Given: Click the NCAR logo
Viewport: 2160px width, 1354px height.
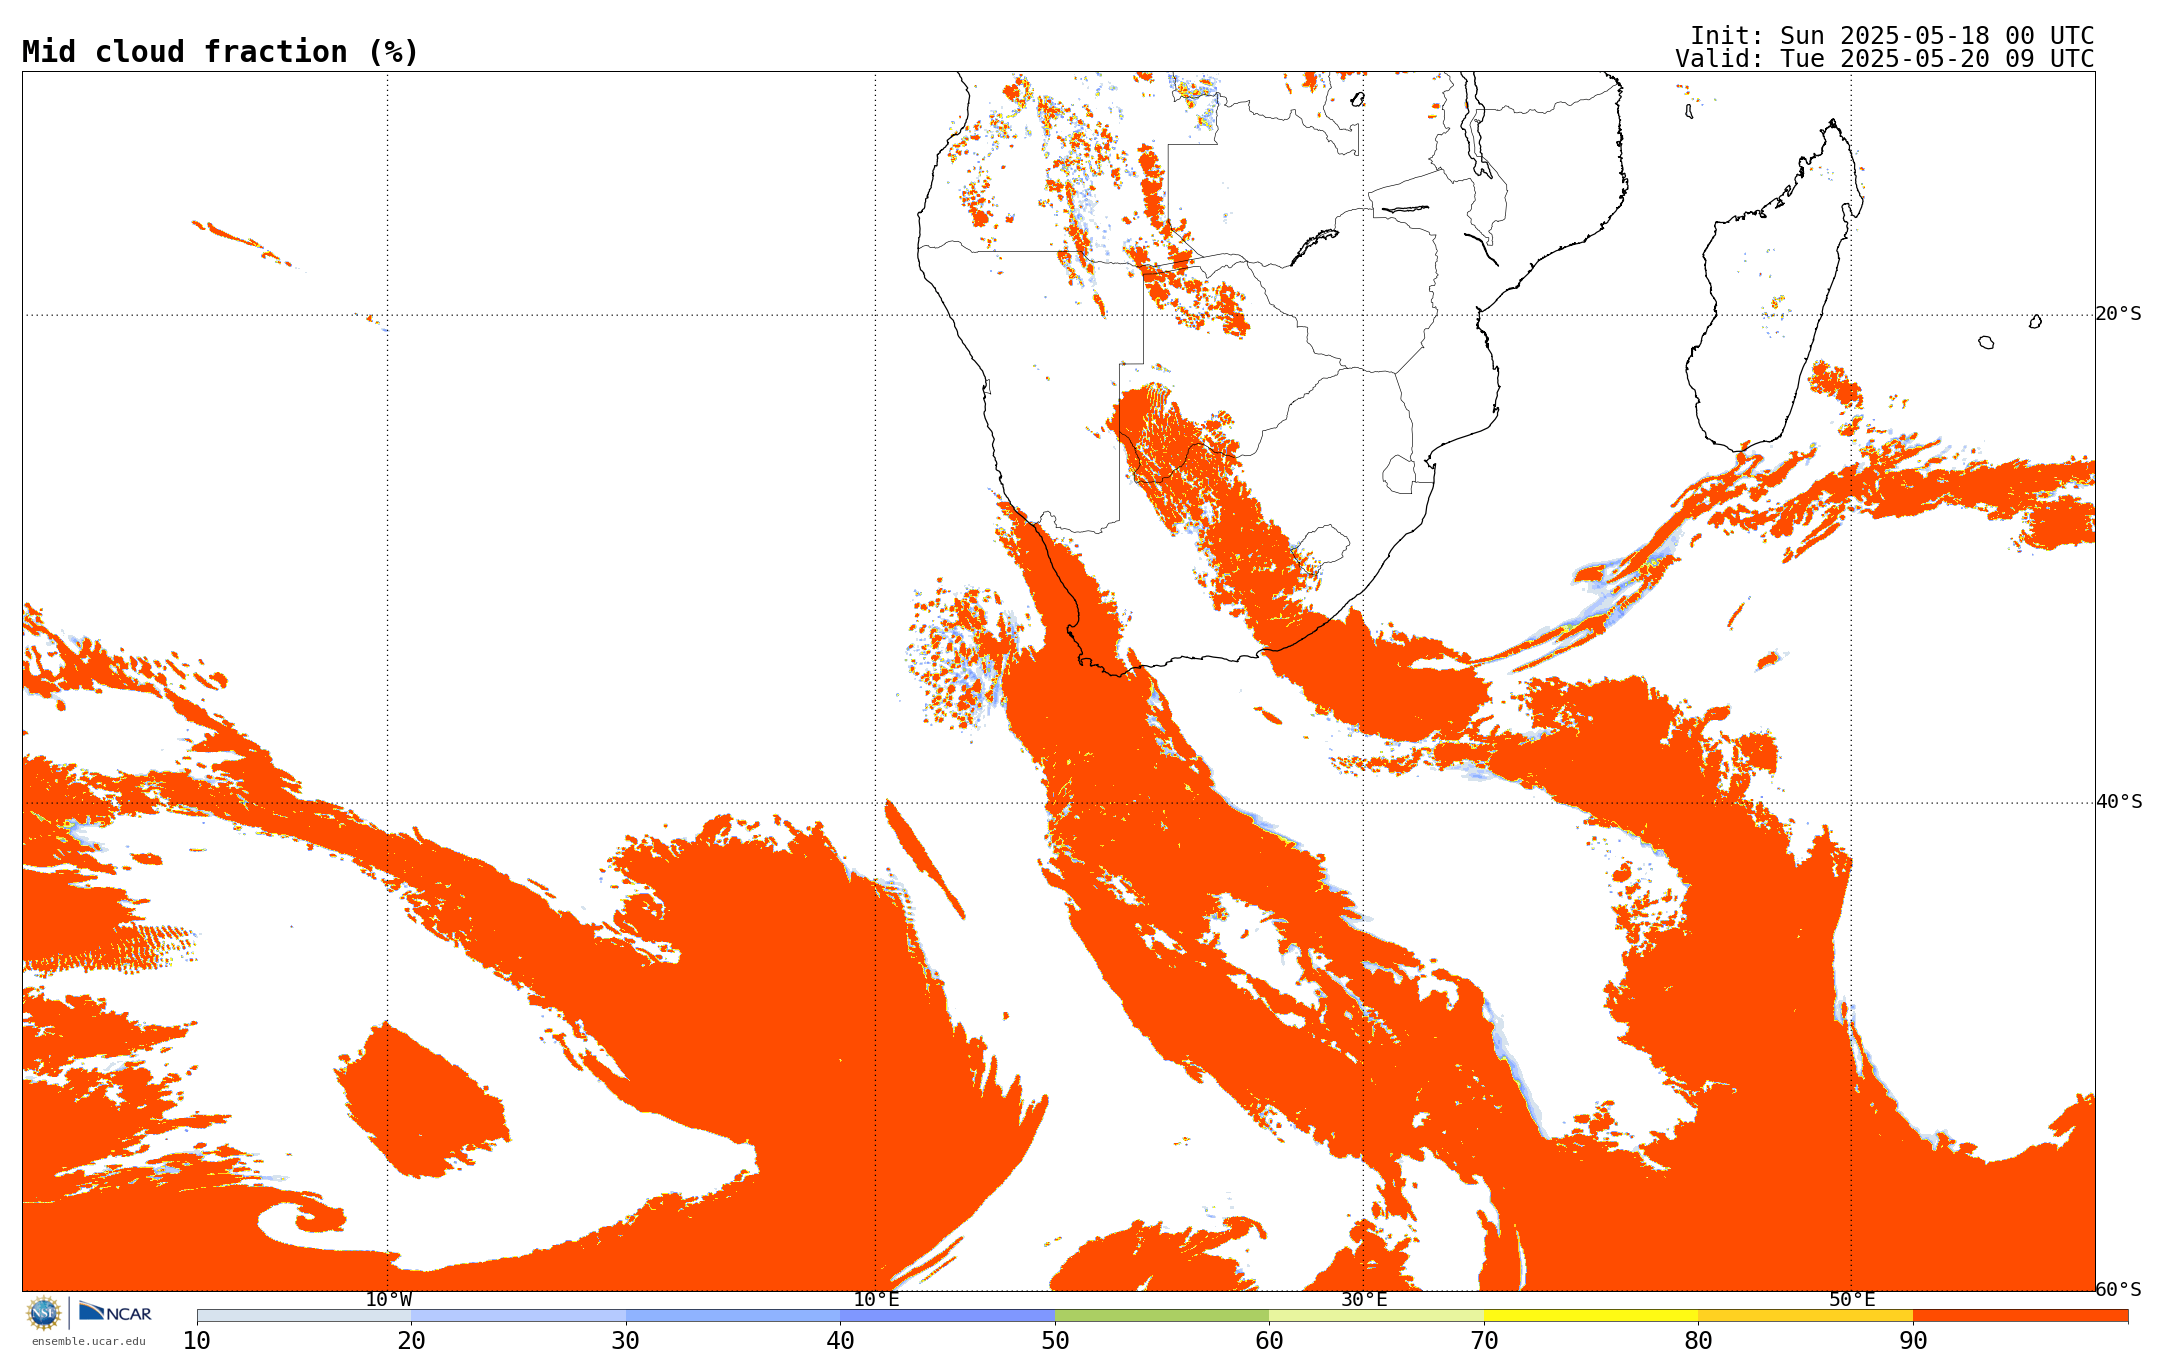Looking at the screenshot, I should [115, 1312].
